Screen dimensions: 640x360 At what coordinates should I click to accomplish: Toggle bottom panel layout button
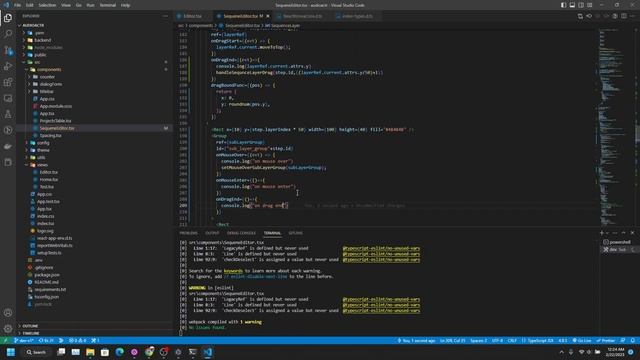(572, 5)
